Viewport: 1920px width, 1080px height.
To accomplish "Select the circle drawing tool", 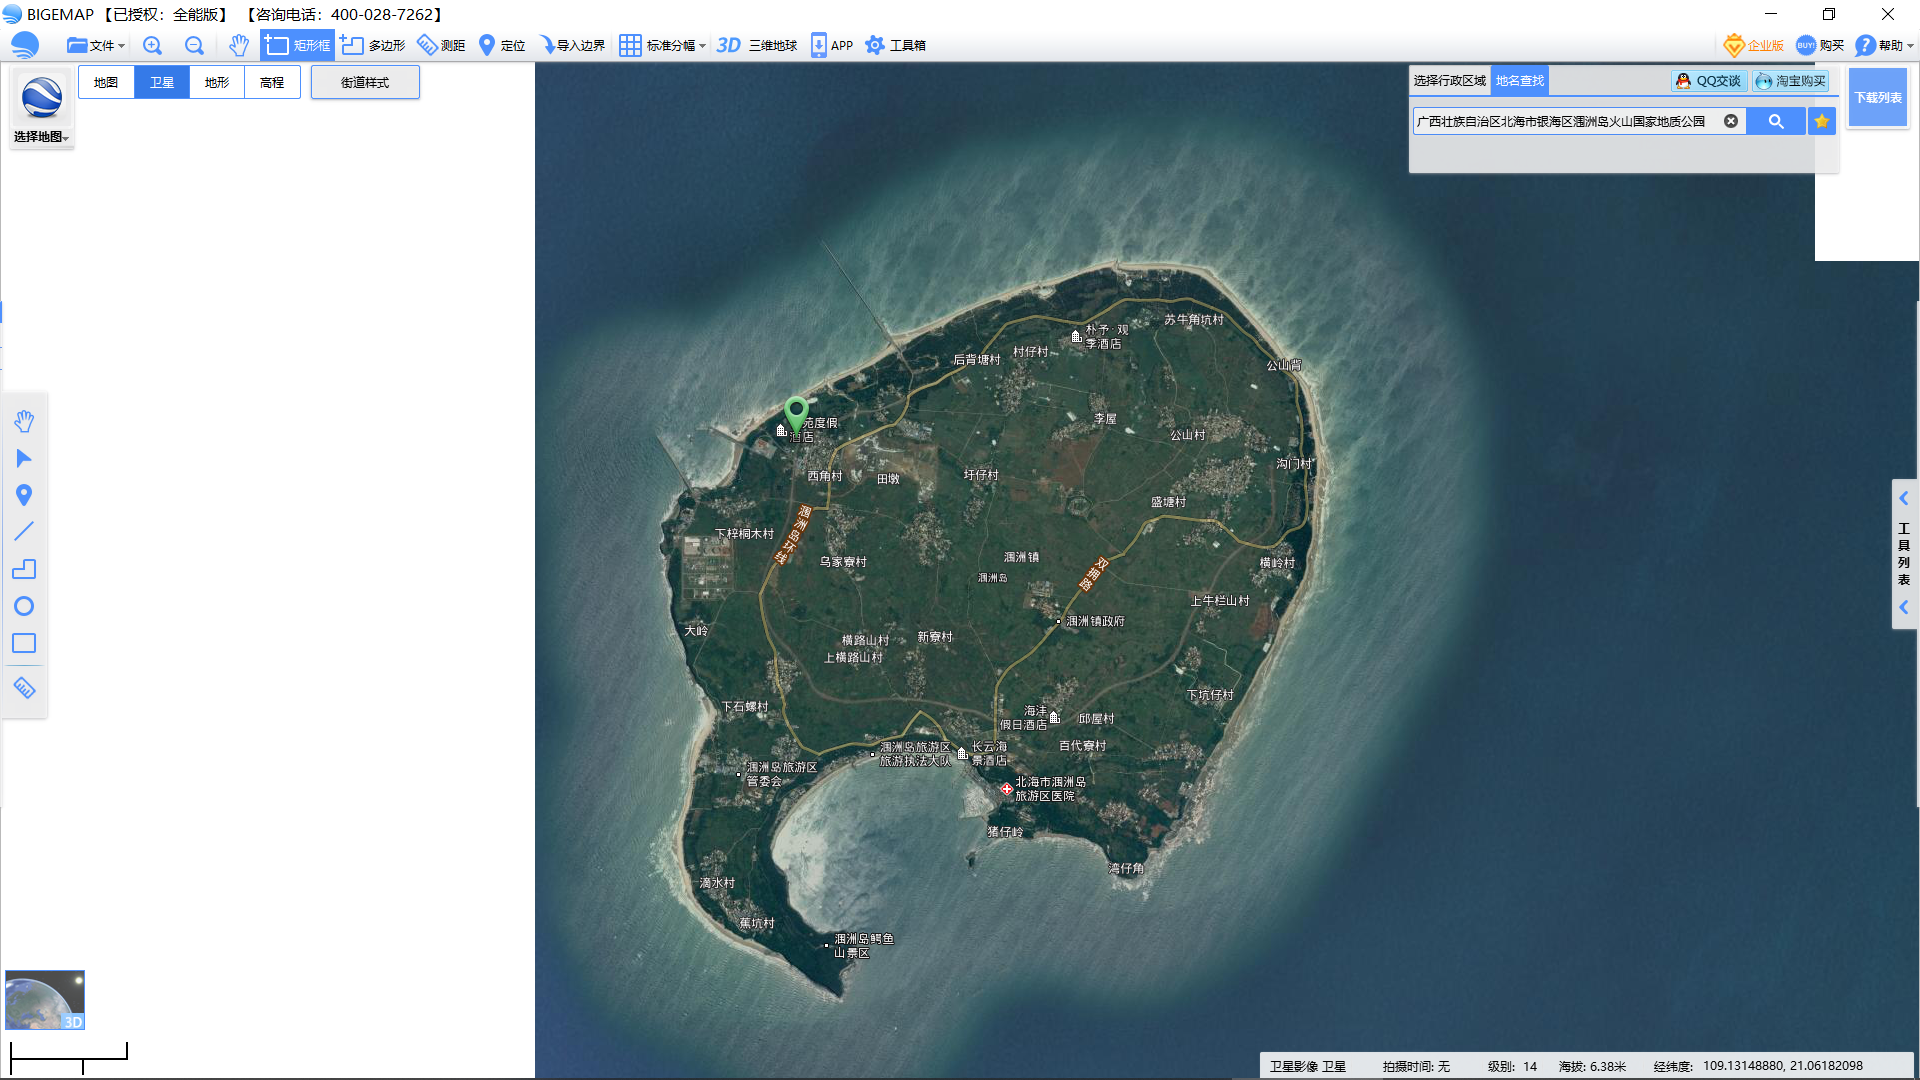I will tap(24, 606).
